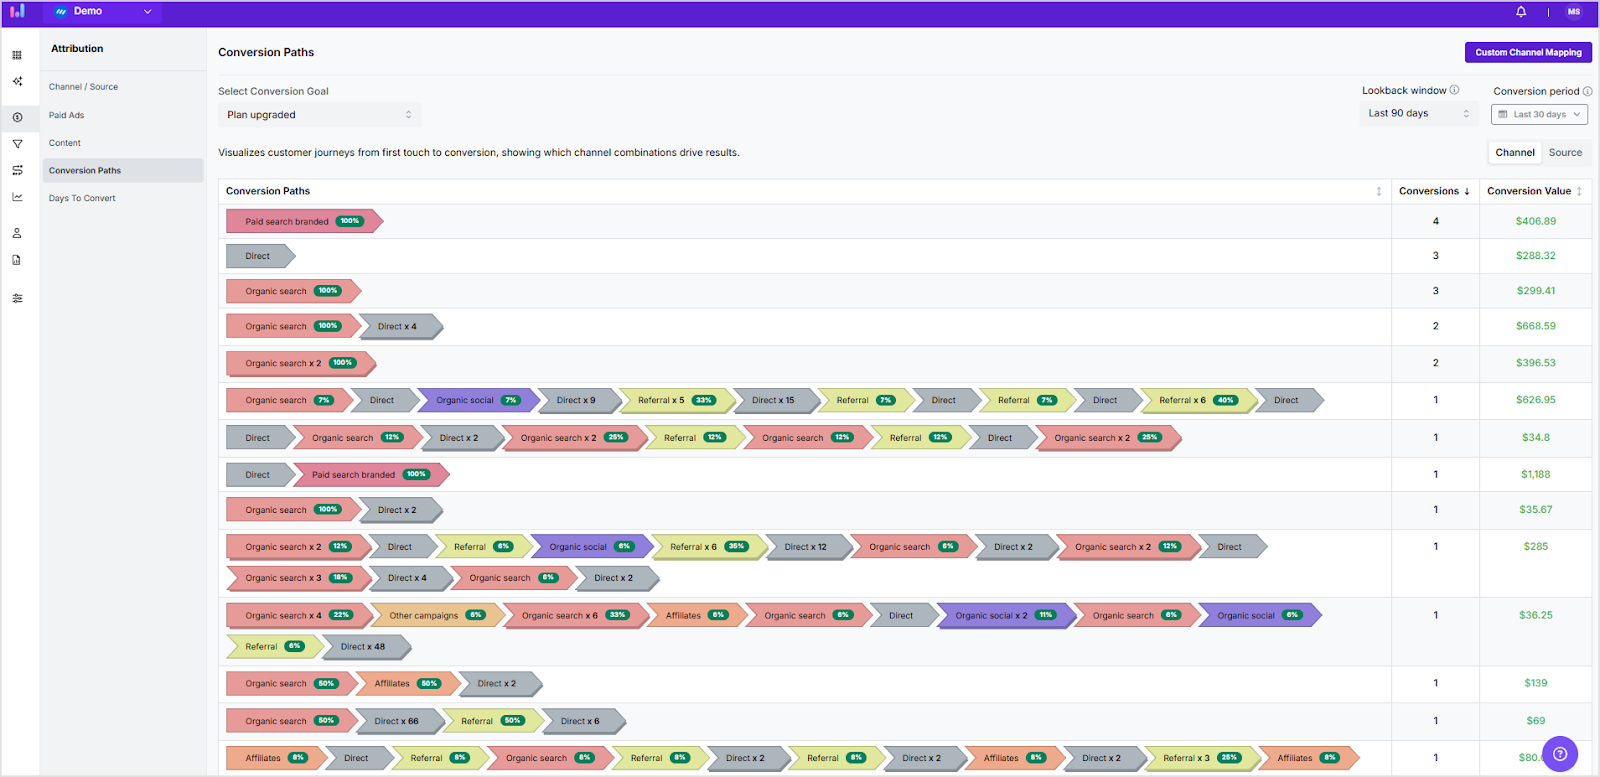The height and width of the screenshot is (777, 1600).
Task: Click the $36.25 conversion value
Action: 1536,616
